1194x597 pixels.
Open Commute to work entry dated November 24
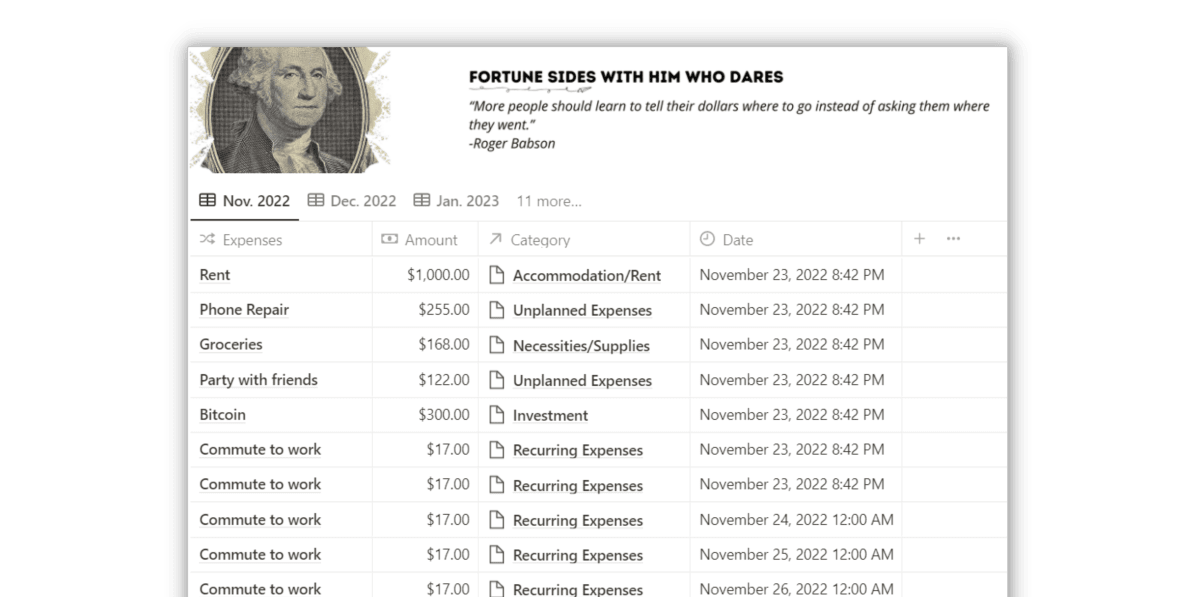pyautogui.click(x=260, y=520)
